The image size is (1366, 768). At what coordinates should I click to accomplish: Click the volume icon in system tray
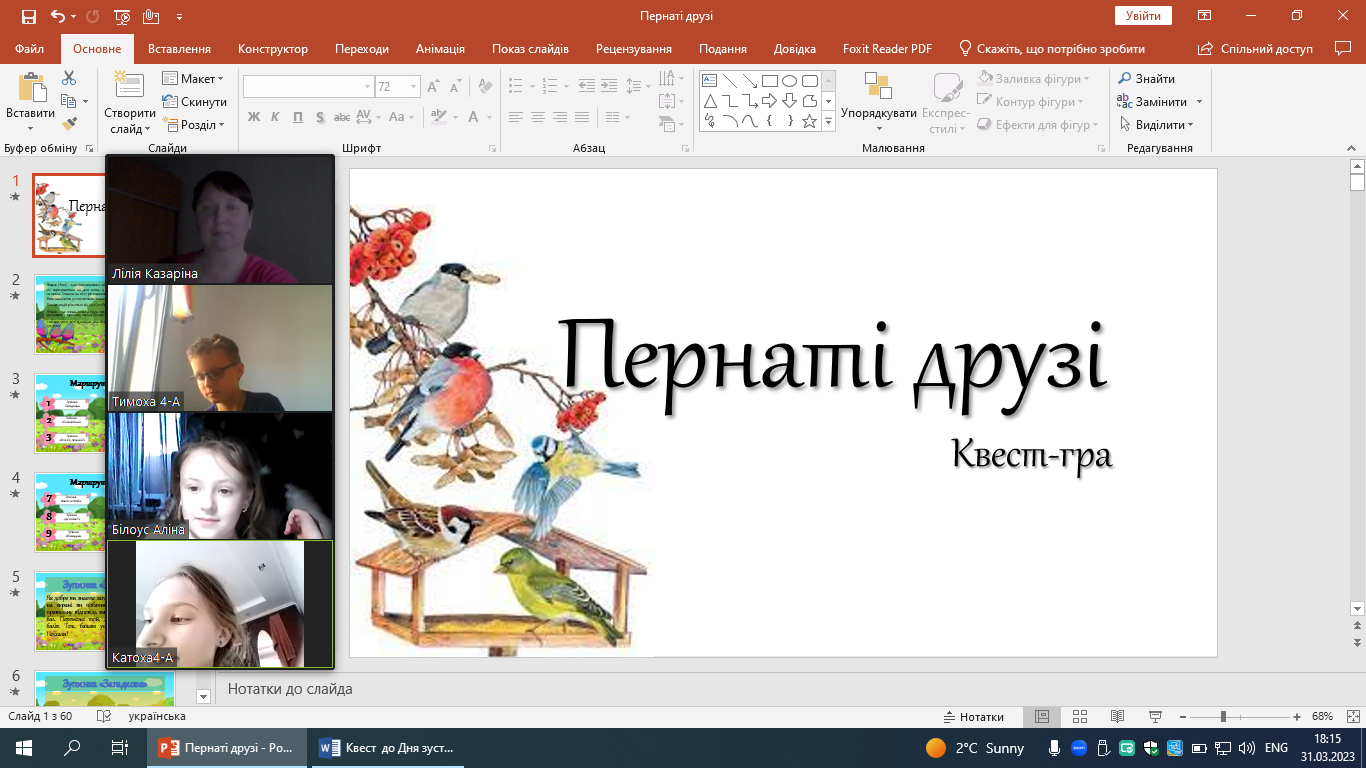coord(1246,748)
